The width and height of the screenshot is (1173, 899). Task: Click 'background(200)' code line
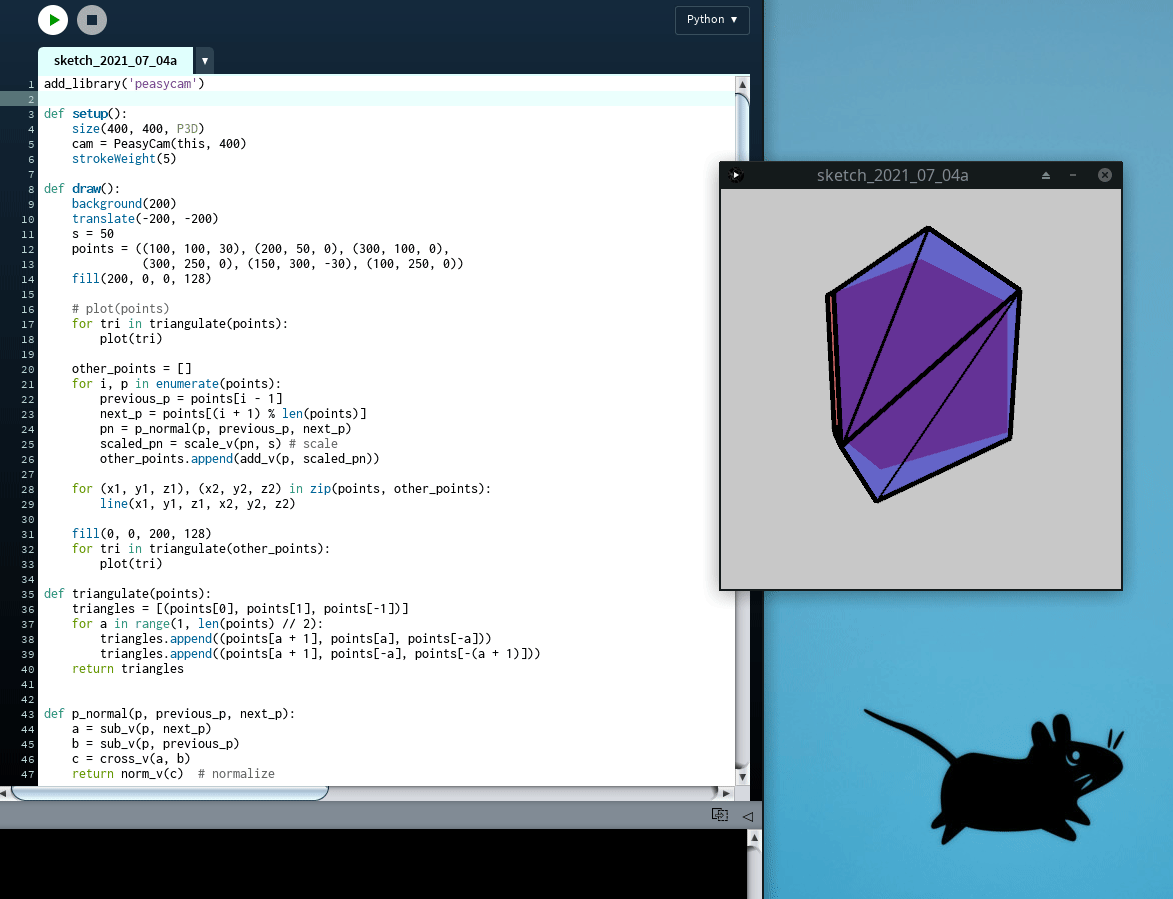coord(124,203)
